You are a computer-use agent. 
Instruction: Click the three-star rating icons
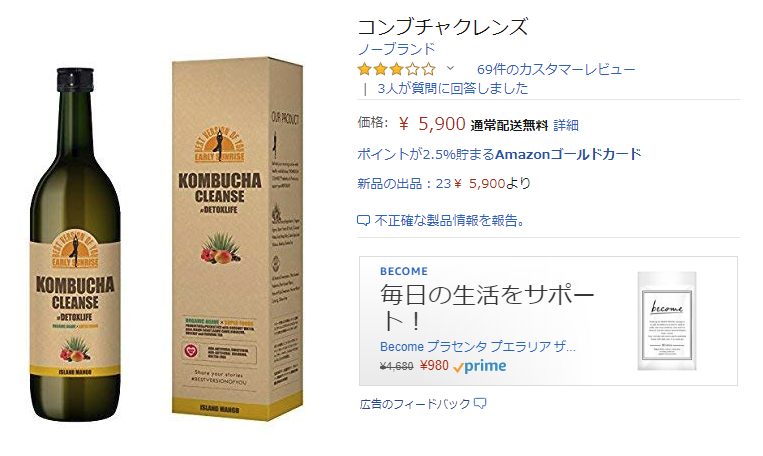[x=397, y=69]
